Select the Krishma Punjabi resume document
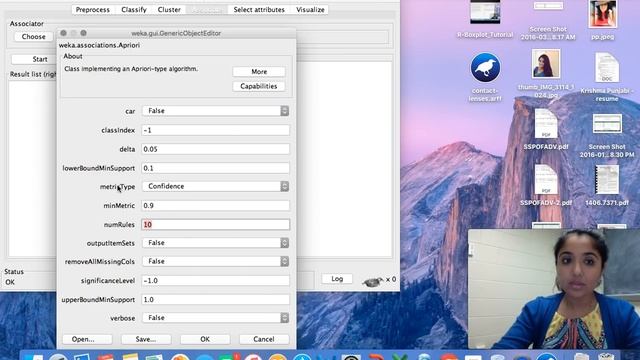This screenshot has width=640, height=360. 607,68
